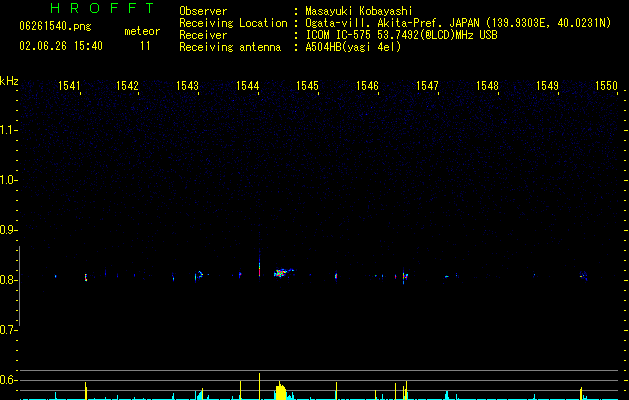This screenshot has height=400, width=629.
Task: Select the ICOM IC-575 receiver text
Action: [x=401, y=35]
